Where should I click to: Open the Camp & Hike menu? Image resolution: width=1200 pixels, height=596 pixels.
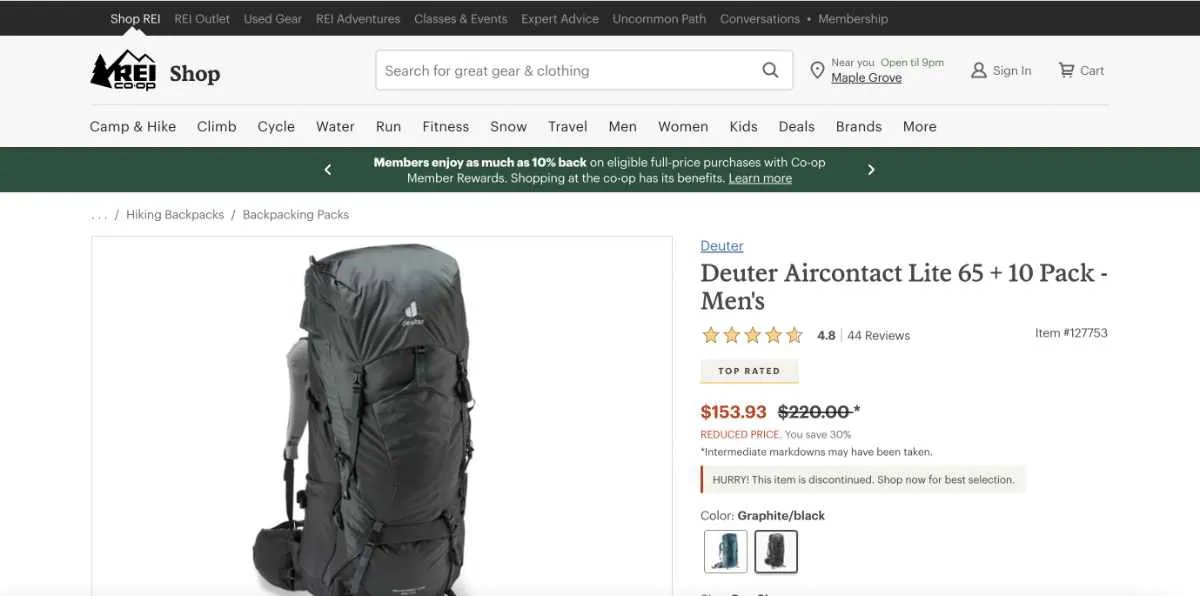tap(133, 126)
